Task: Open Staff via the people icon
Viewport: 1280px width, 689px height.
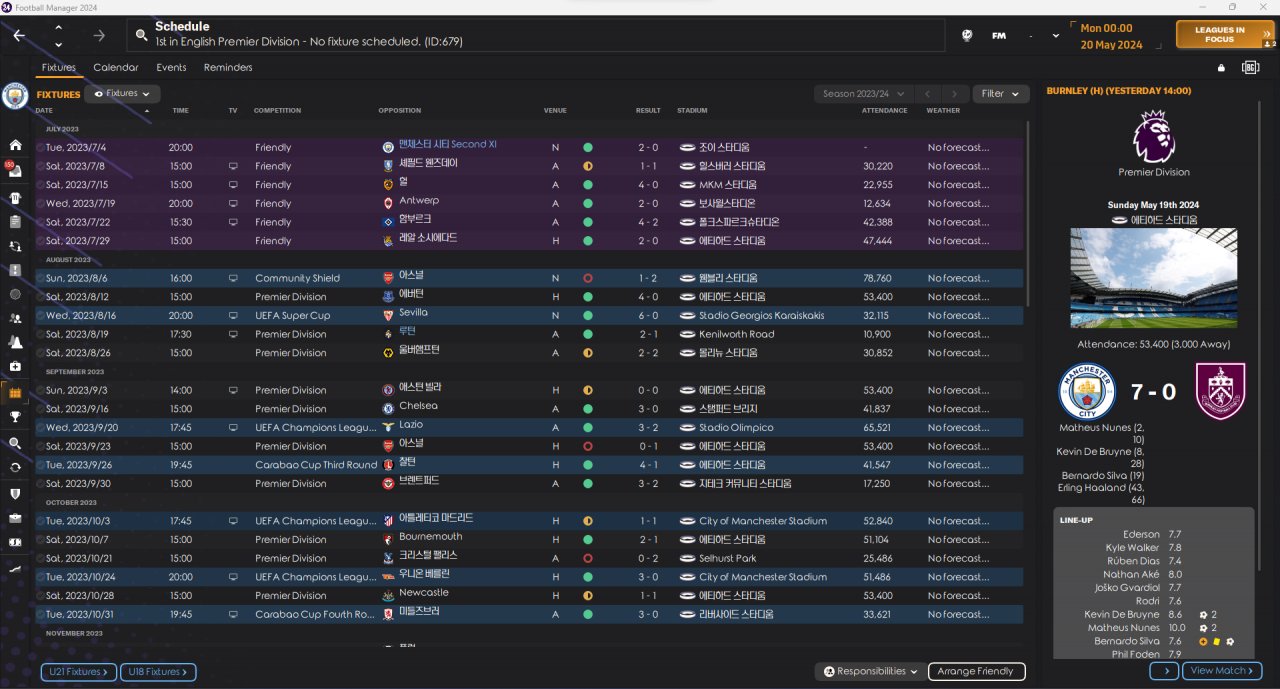Action: point(15,319)
